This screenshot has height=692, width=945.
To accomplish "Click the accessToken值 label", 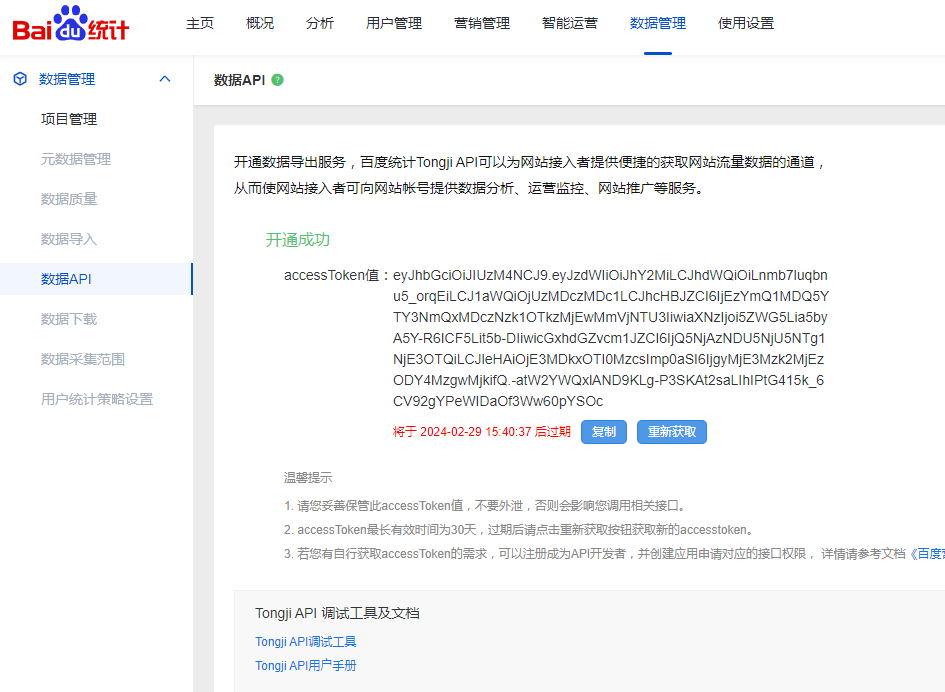I will point(331,275).
